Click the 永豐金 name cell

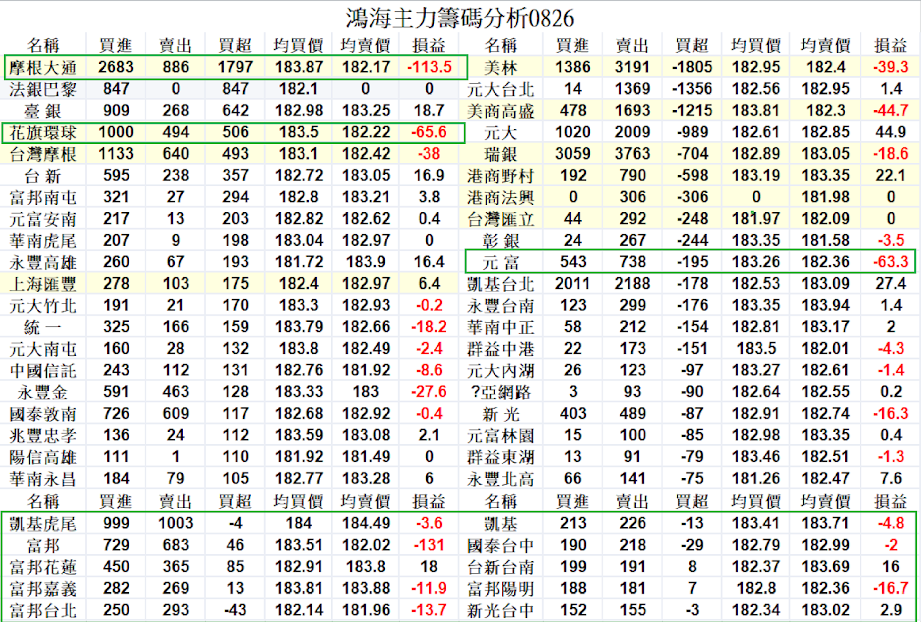43,392
